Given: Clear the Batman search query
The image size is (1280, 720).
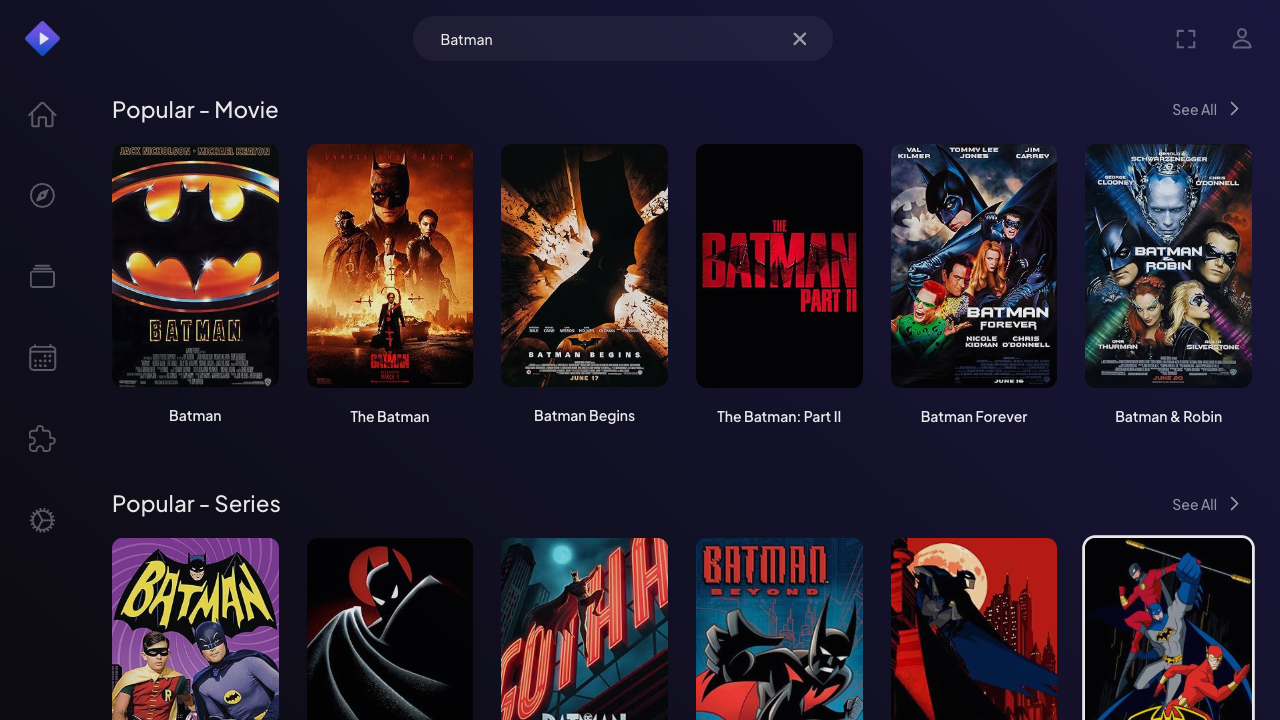Looking at the screenshot, I should 800,39.
